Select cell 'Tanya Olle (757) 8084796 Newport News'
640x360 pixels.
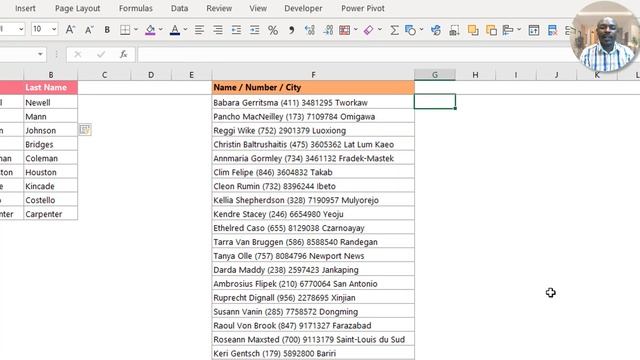coord(313,256)
